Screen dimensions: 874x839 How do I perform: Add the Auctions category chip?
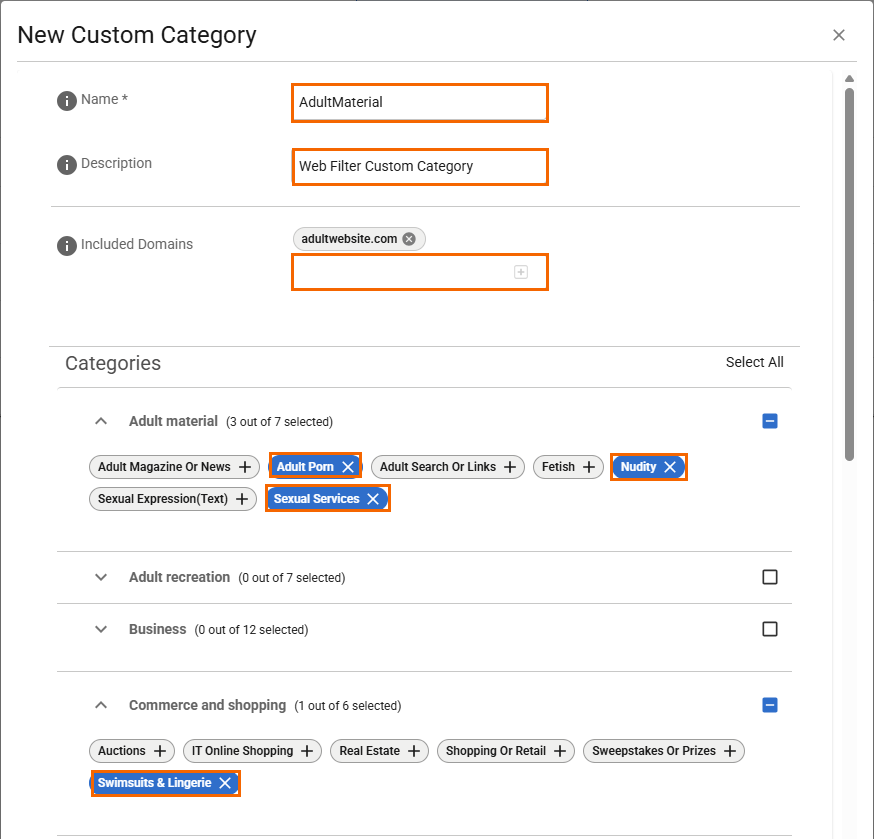coord(160,751)
